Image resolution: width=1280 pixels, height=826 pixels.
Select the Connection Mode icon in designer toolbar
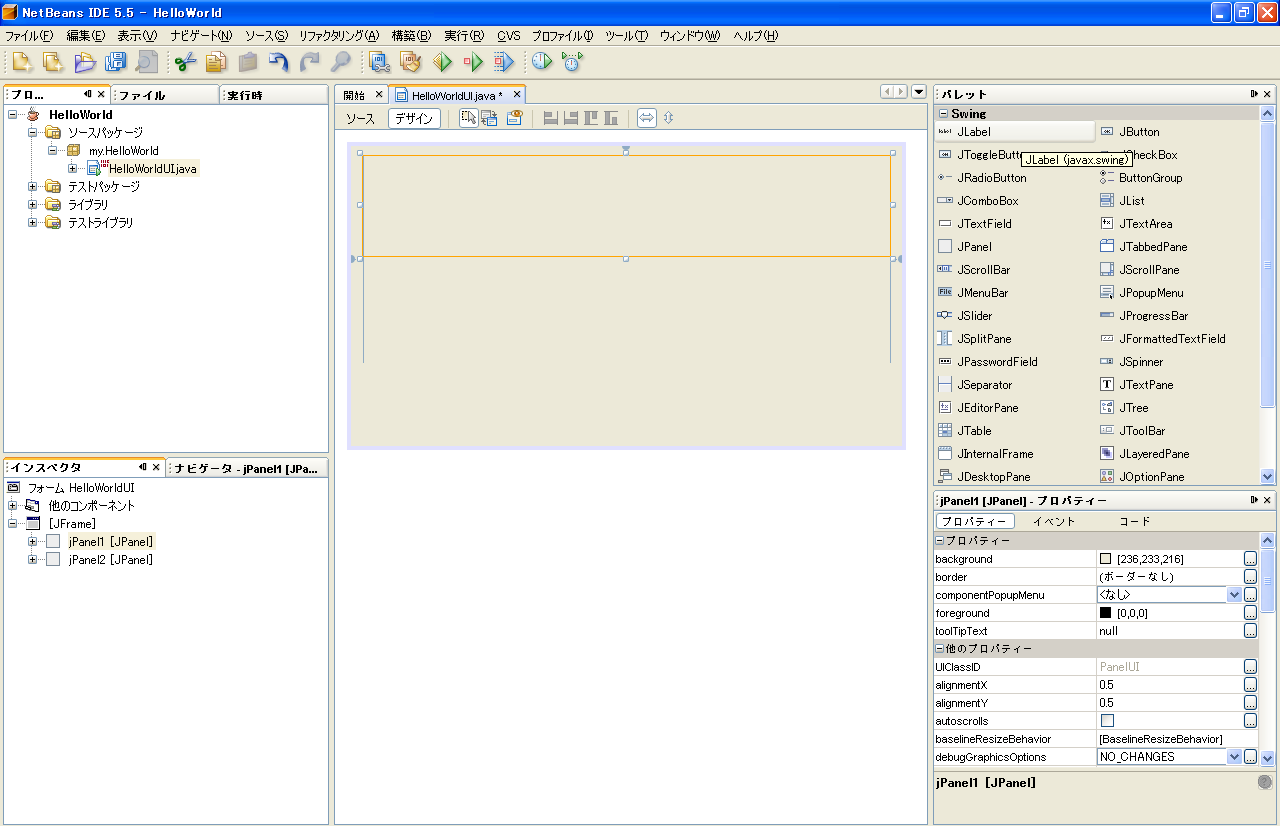point(489,118)
